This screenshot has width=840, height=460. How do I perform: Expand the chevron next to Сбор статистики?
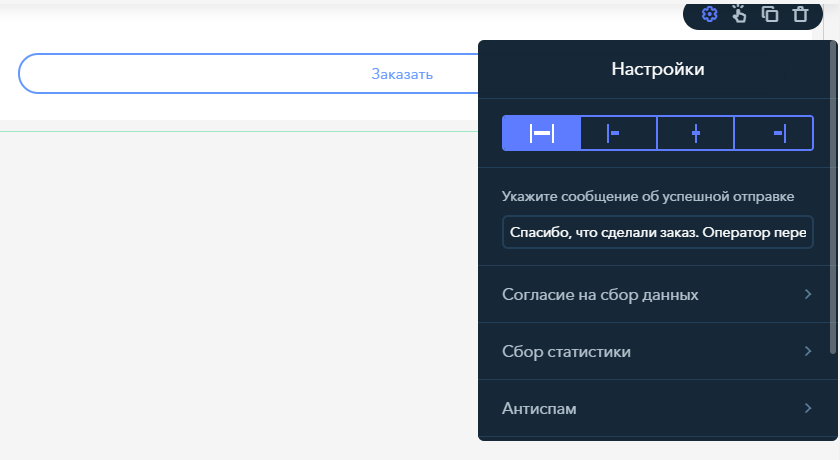808,351
